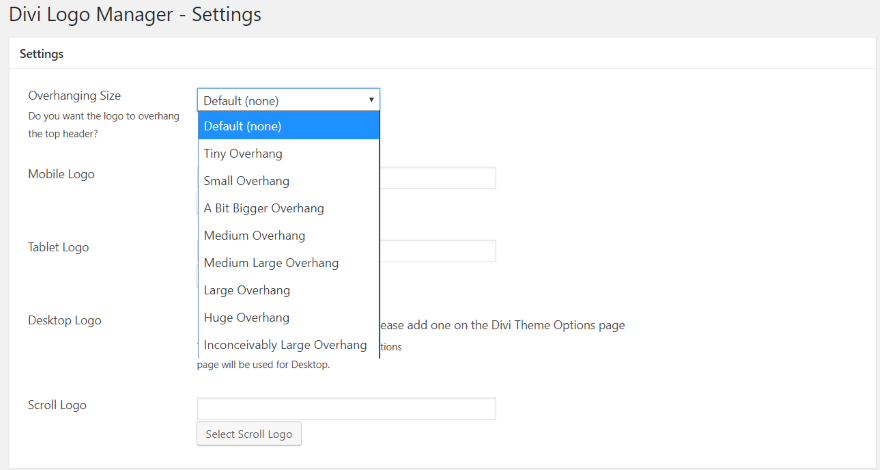Focus the Scroll Logo text field

[346, 409]
